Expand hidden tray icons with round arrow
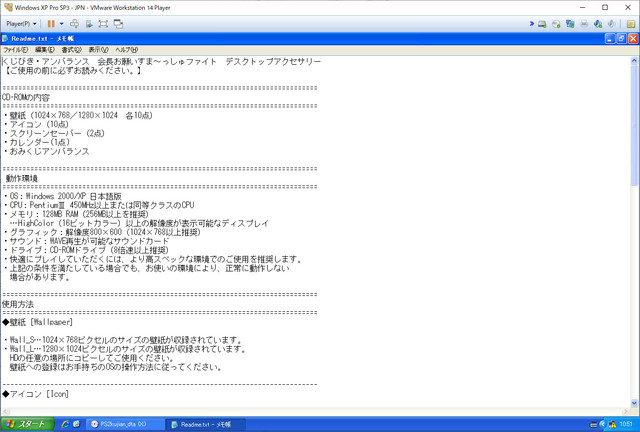The image size is (640, 432). (x=602, y=425)
